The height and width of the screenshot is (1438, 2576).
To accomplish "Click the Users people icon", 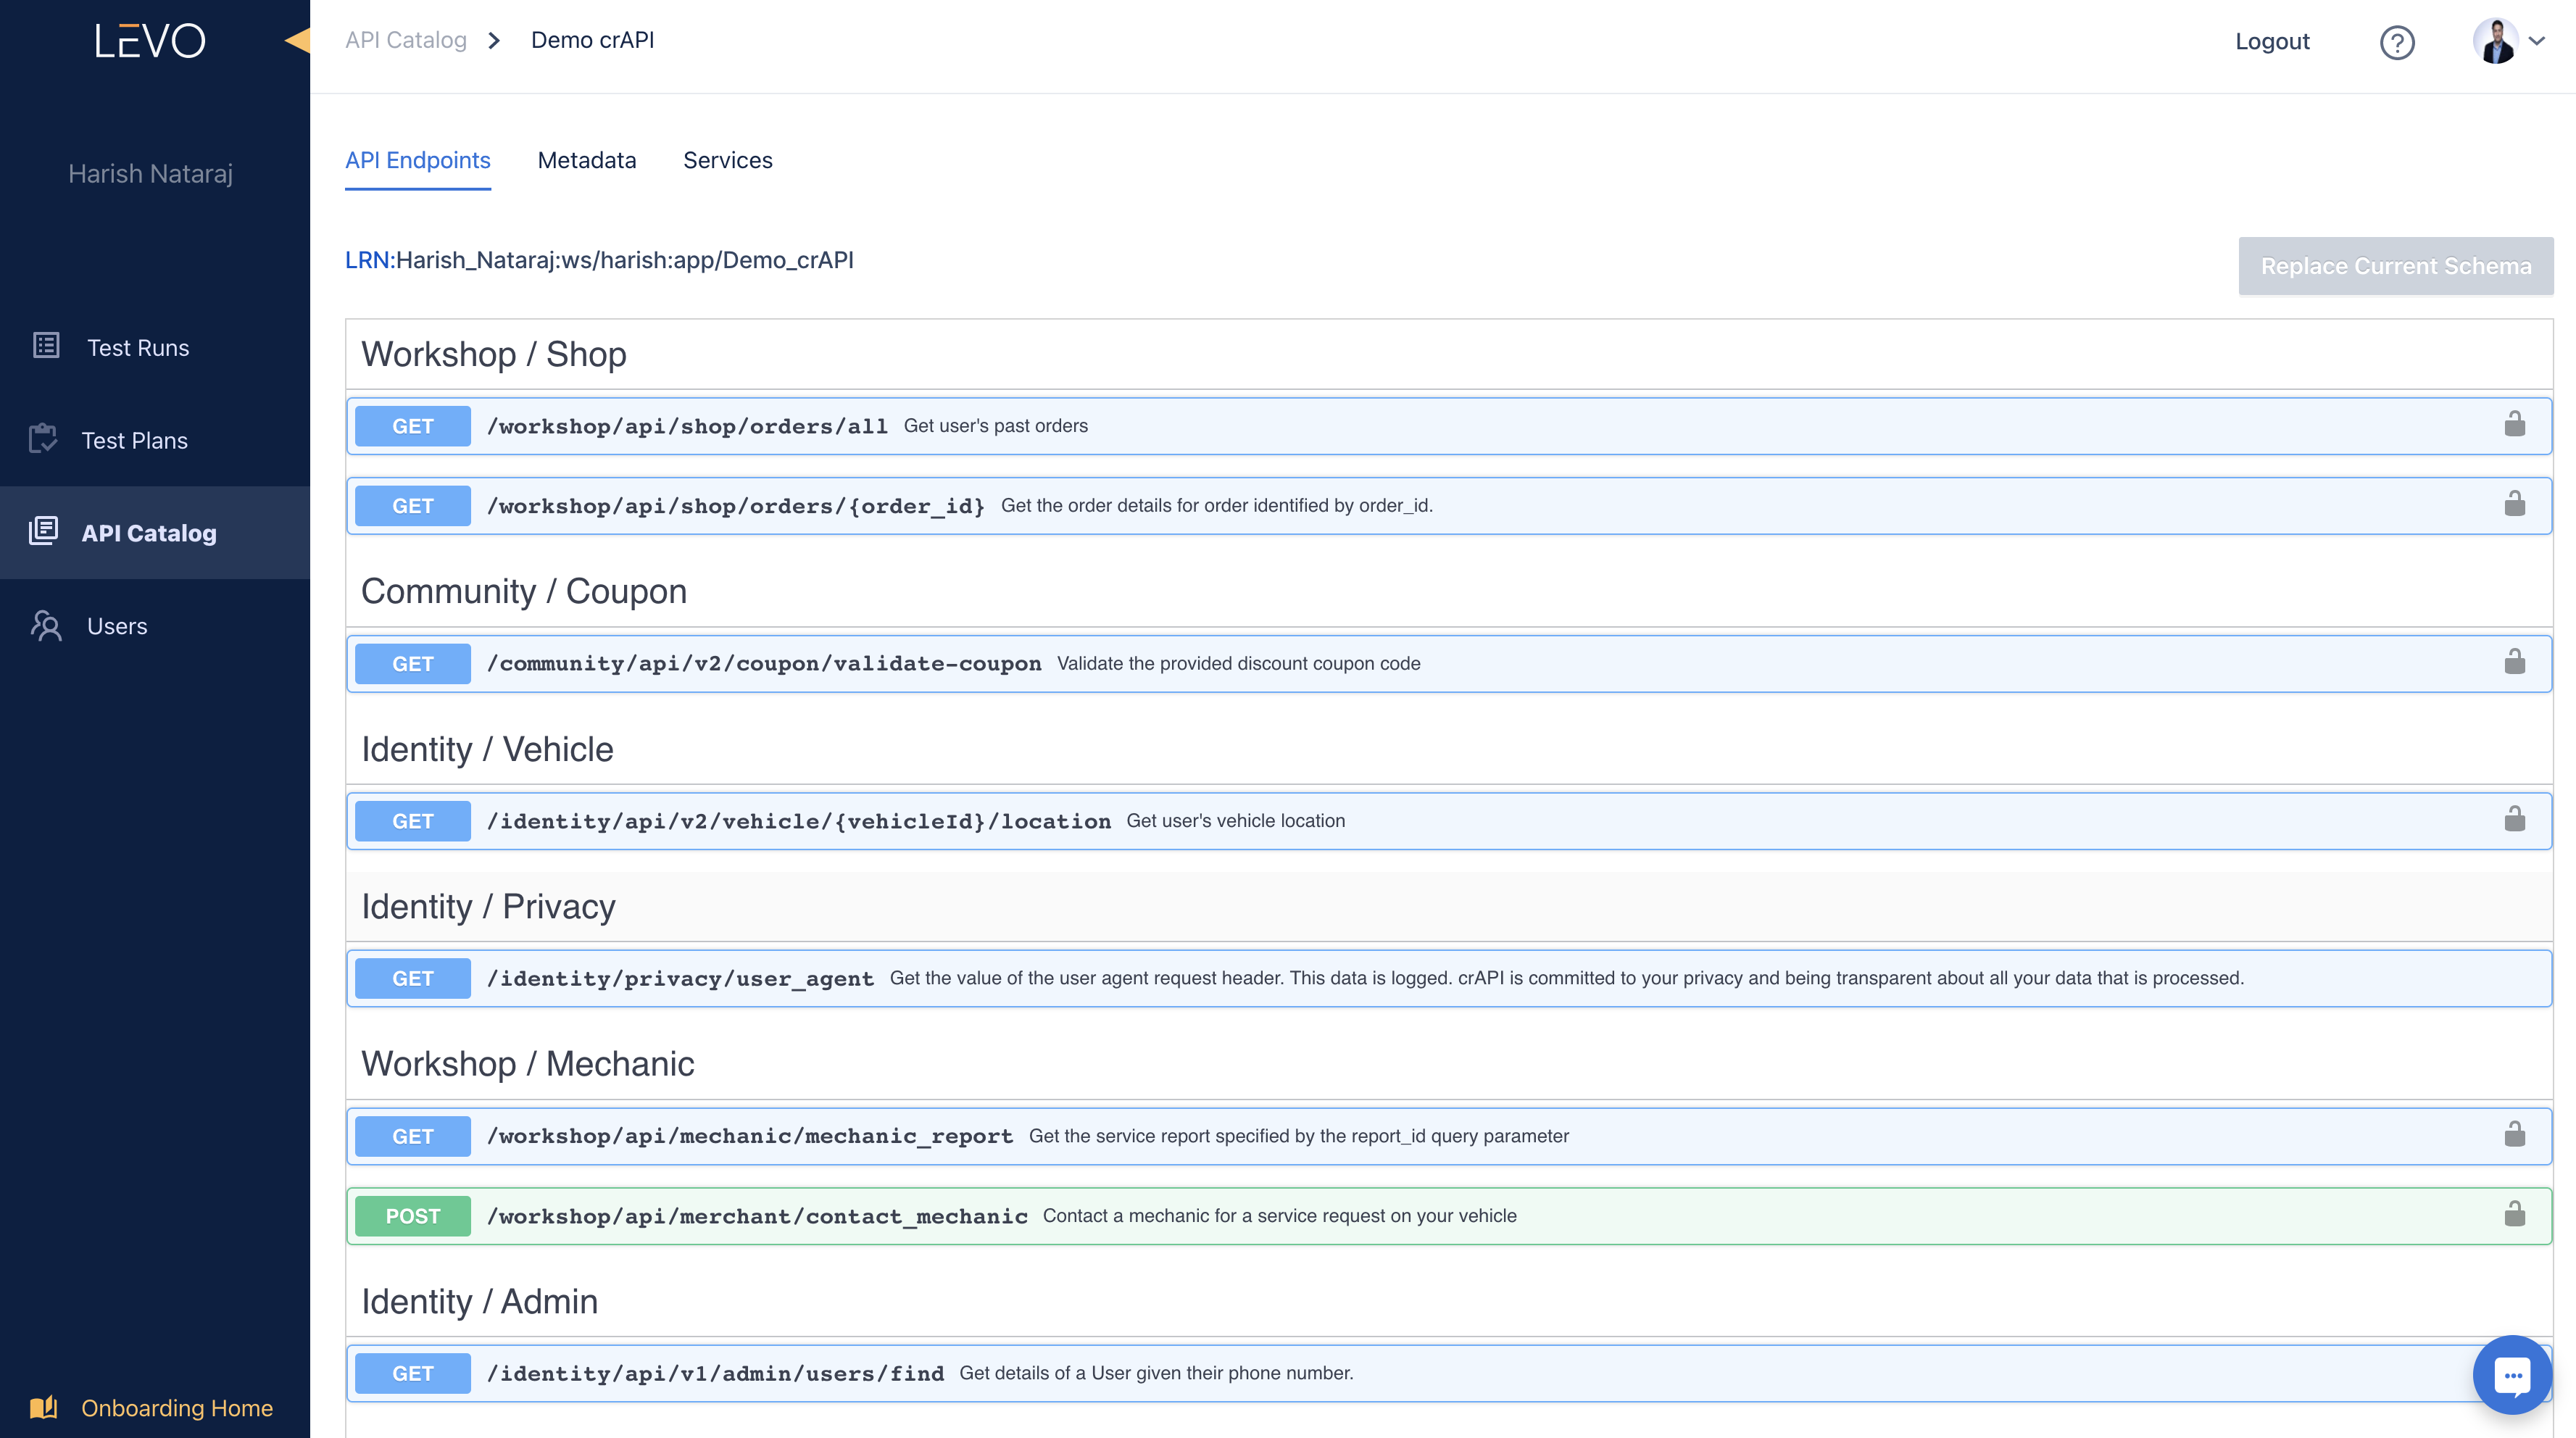I will (46, 625).
